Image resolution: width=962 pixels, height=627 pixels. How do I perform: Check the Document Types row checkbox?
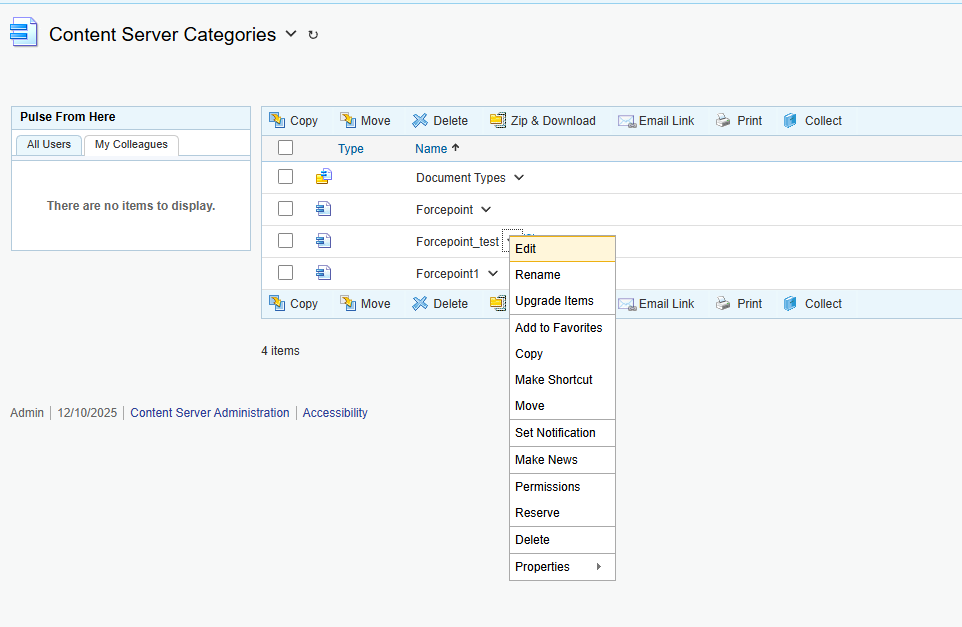pos(286,177)
